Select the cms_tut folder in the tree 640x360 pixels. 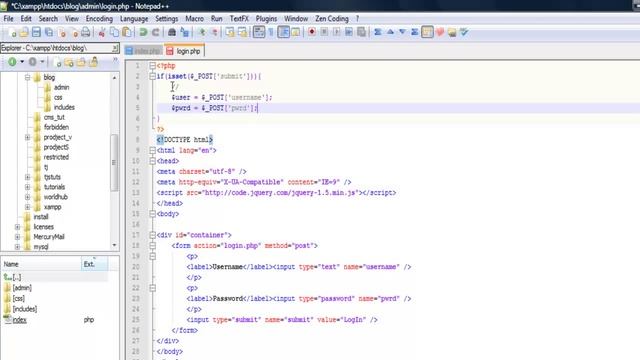coord(54,117)
